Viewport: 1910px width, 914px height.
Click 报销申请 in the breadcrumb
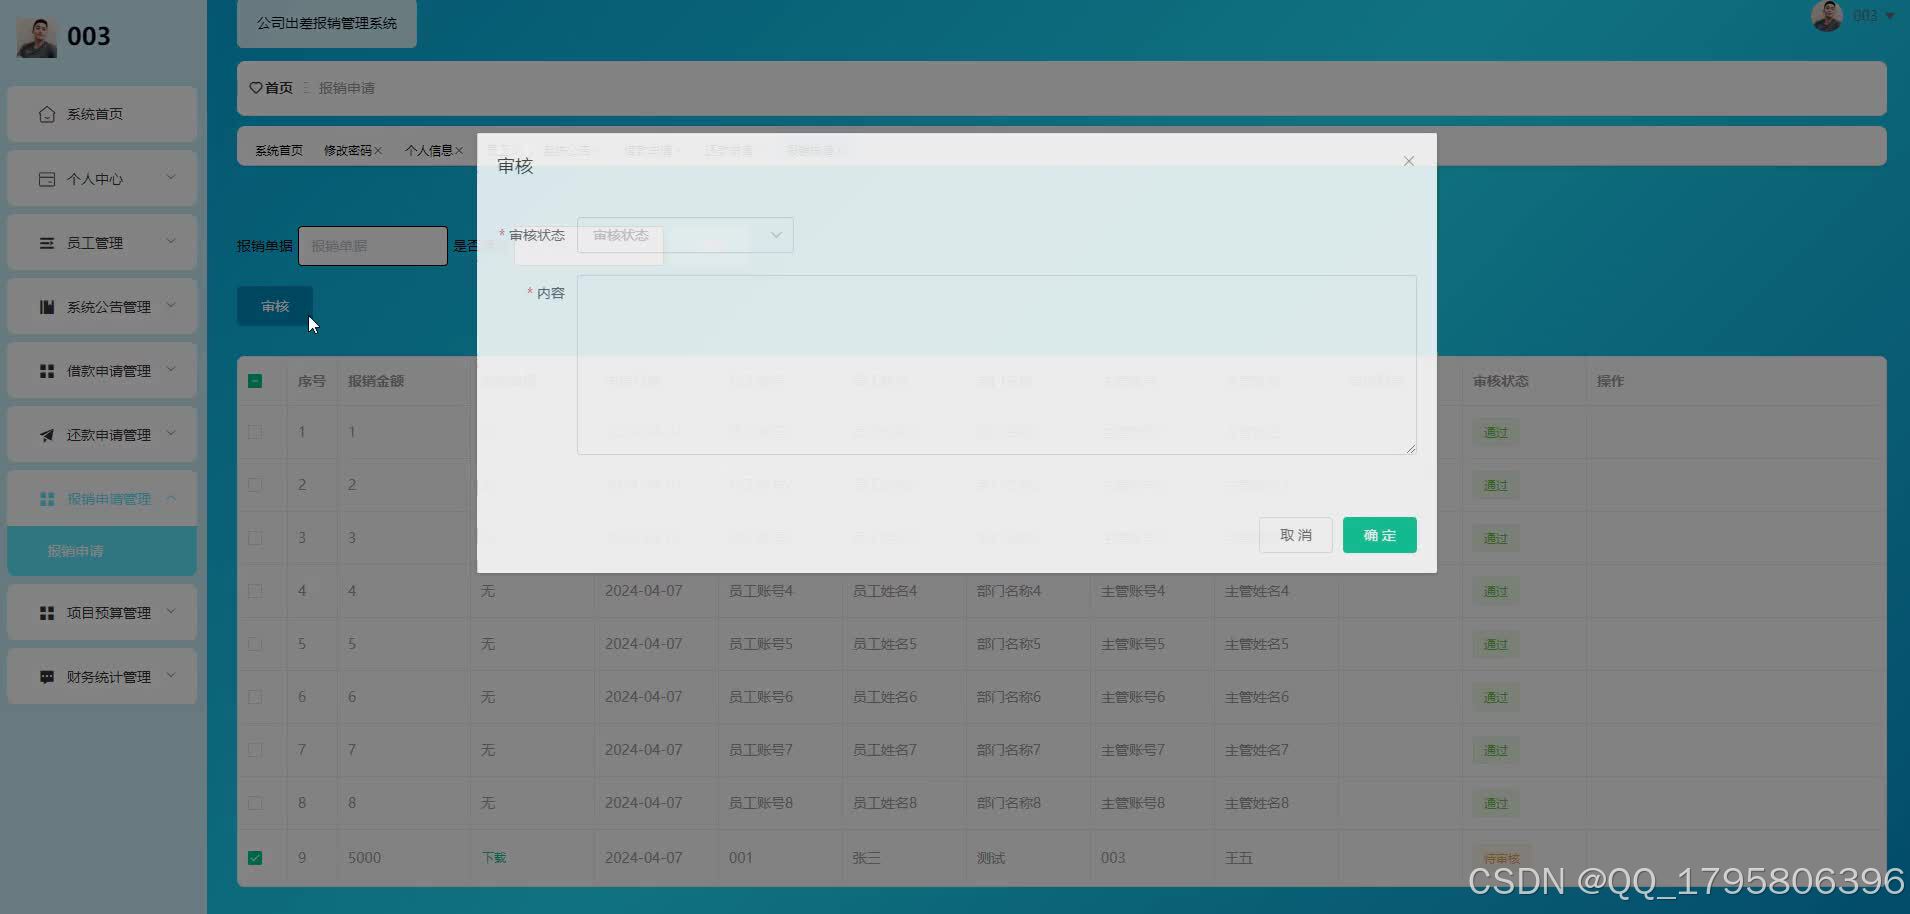pyautogui.click(x=347, y=88)
